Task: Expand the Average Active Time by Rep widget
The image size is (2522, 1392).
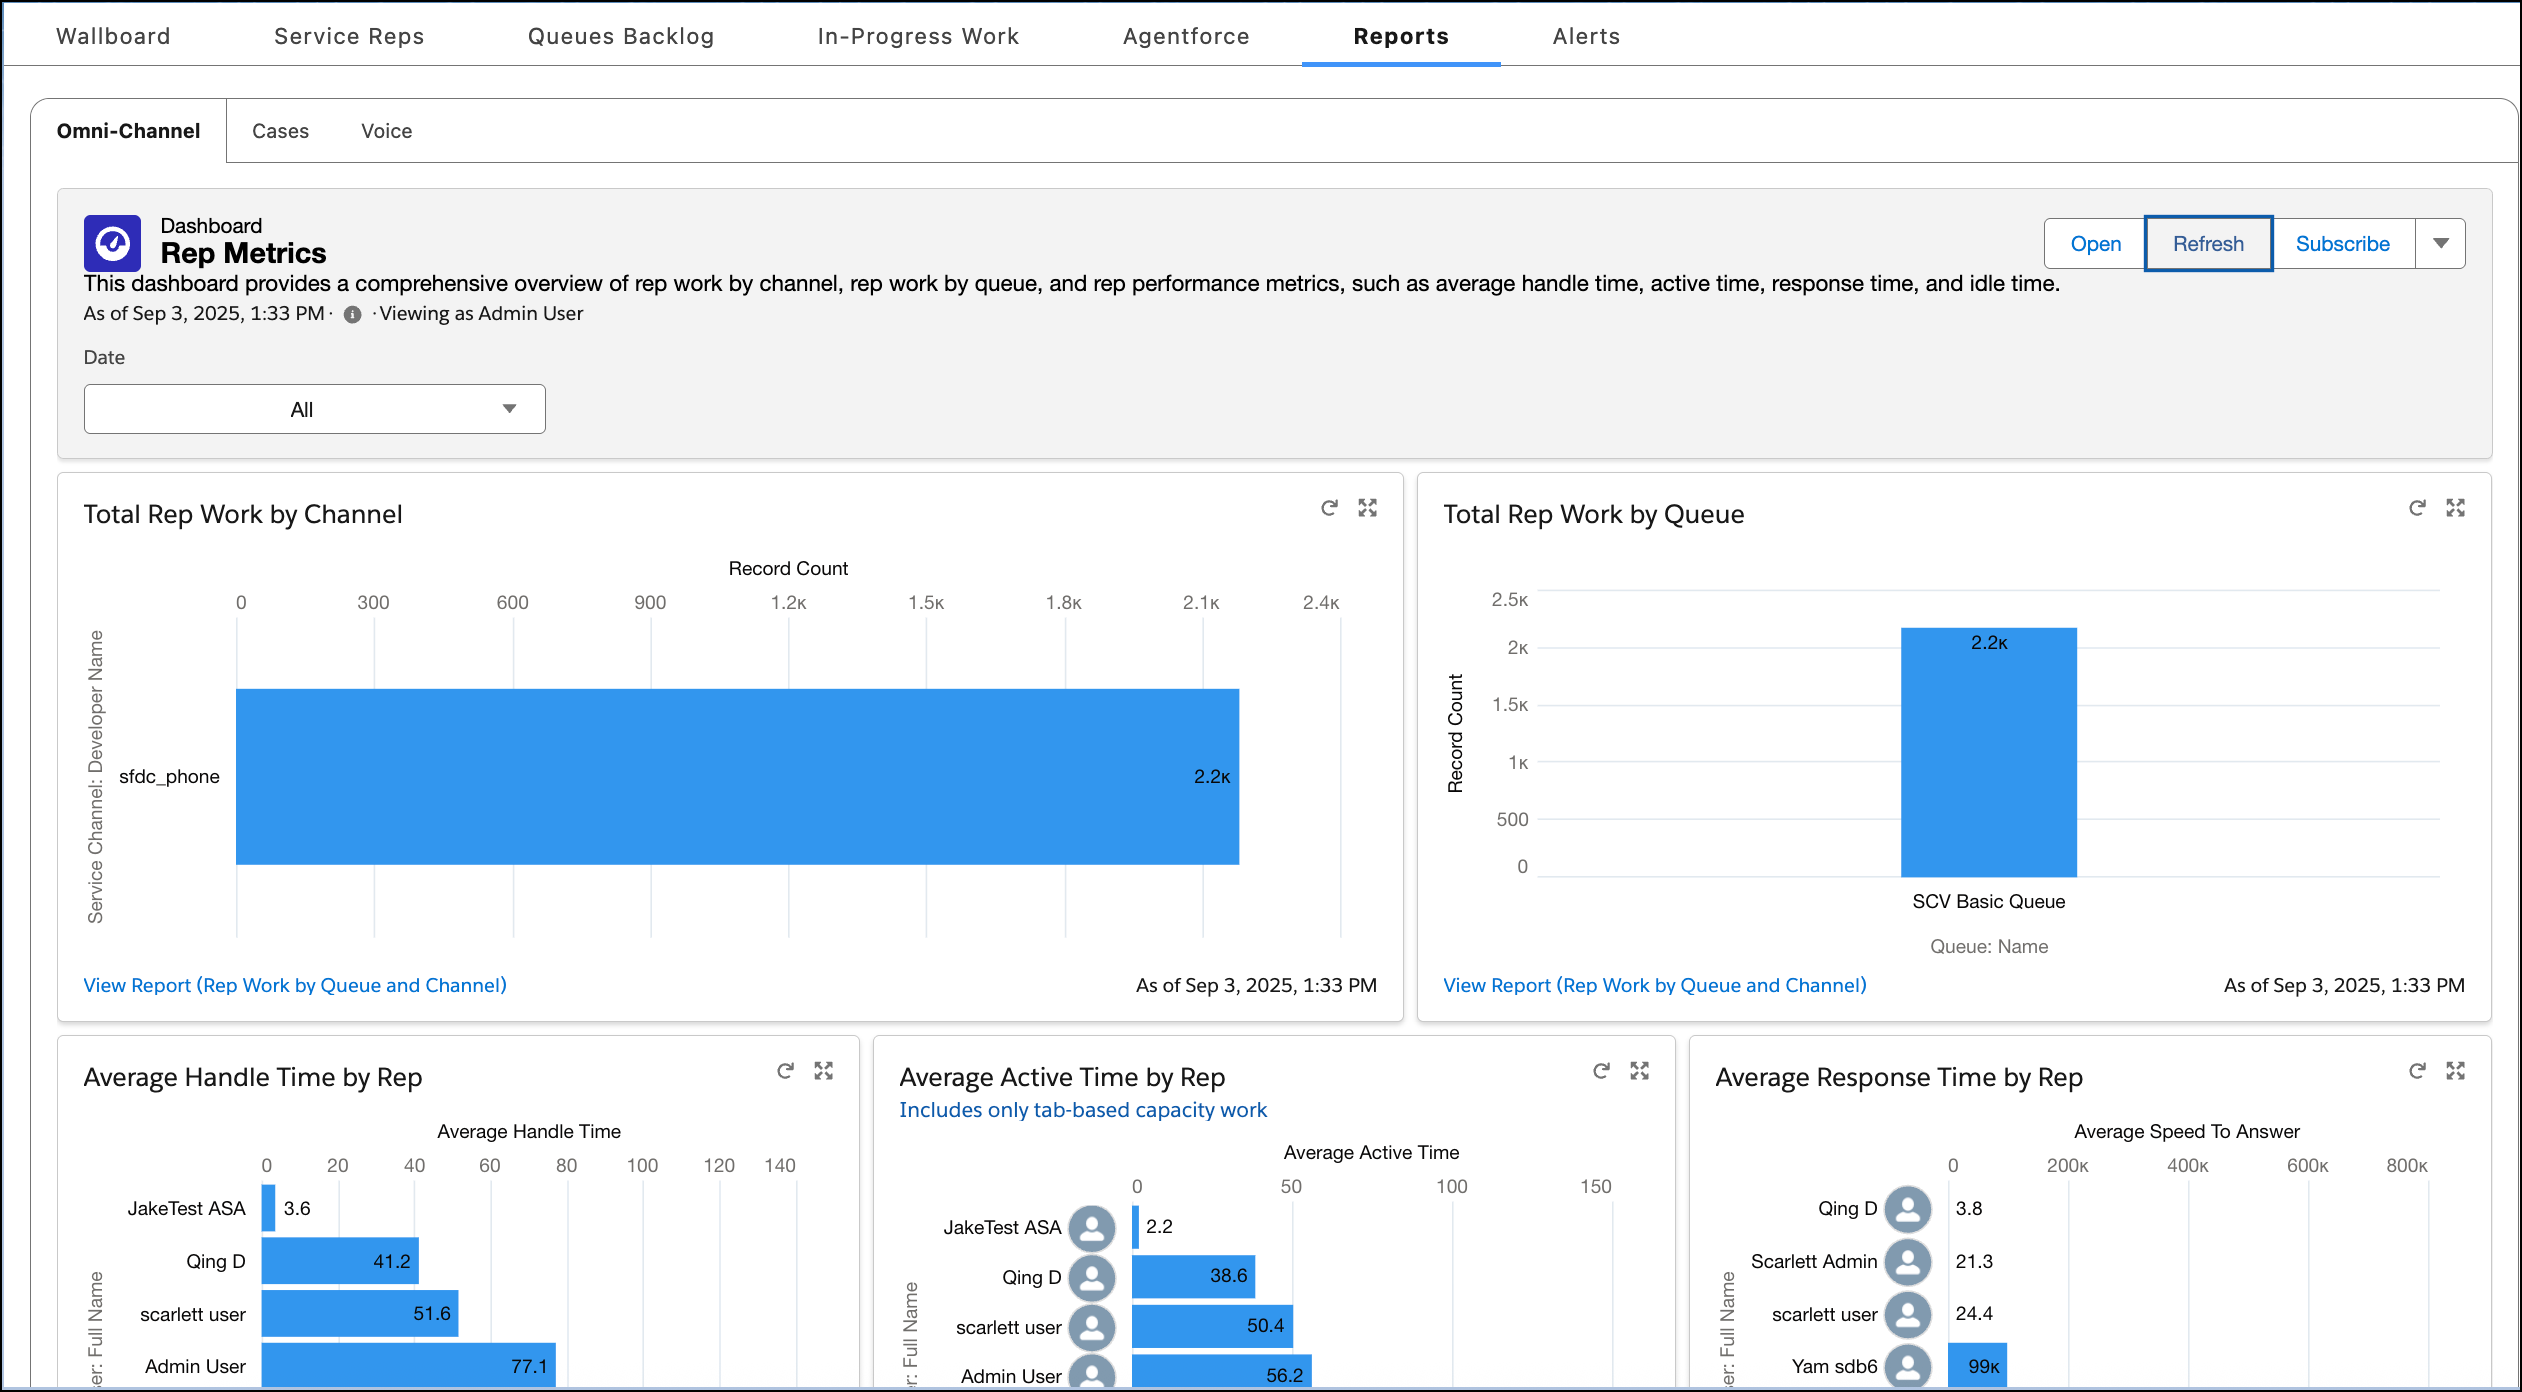Action: tap(1639, 1071)
